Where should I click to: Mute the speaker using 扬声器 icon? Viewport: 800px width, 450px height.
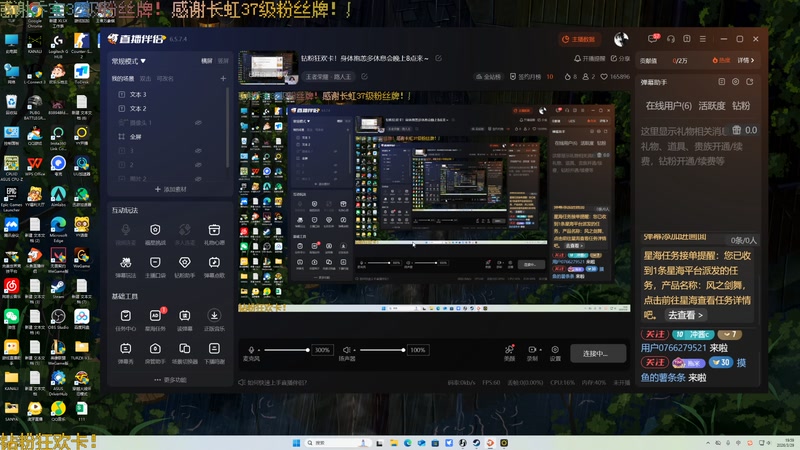[346, 349]
